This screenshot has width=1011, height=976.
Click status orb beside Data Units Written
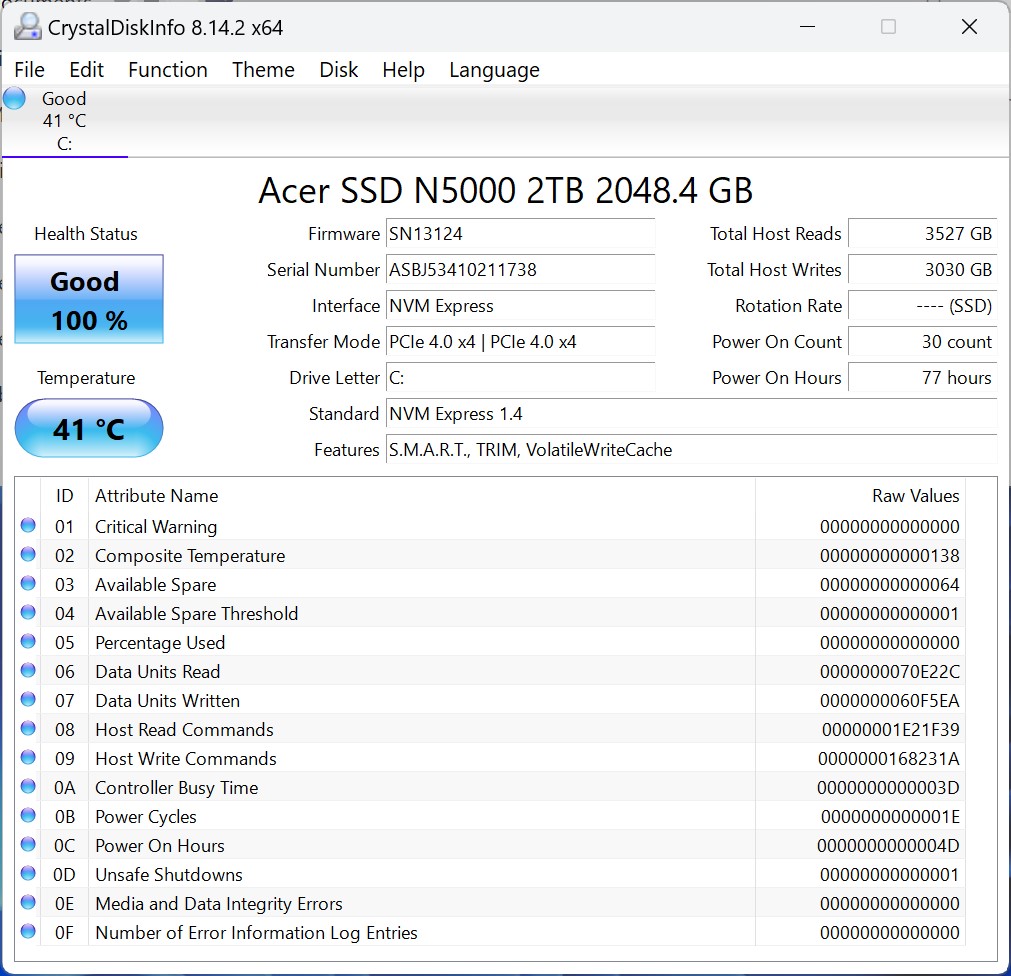click(x=28, y=700)
